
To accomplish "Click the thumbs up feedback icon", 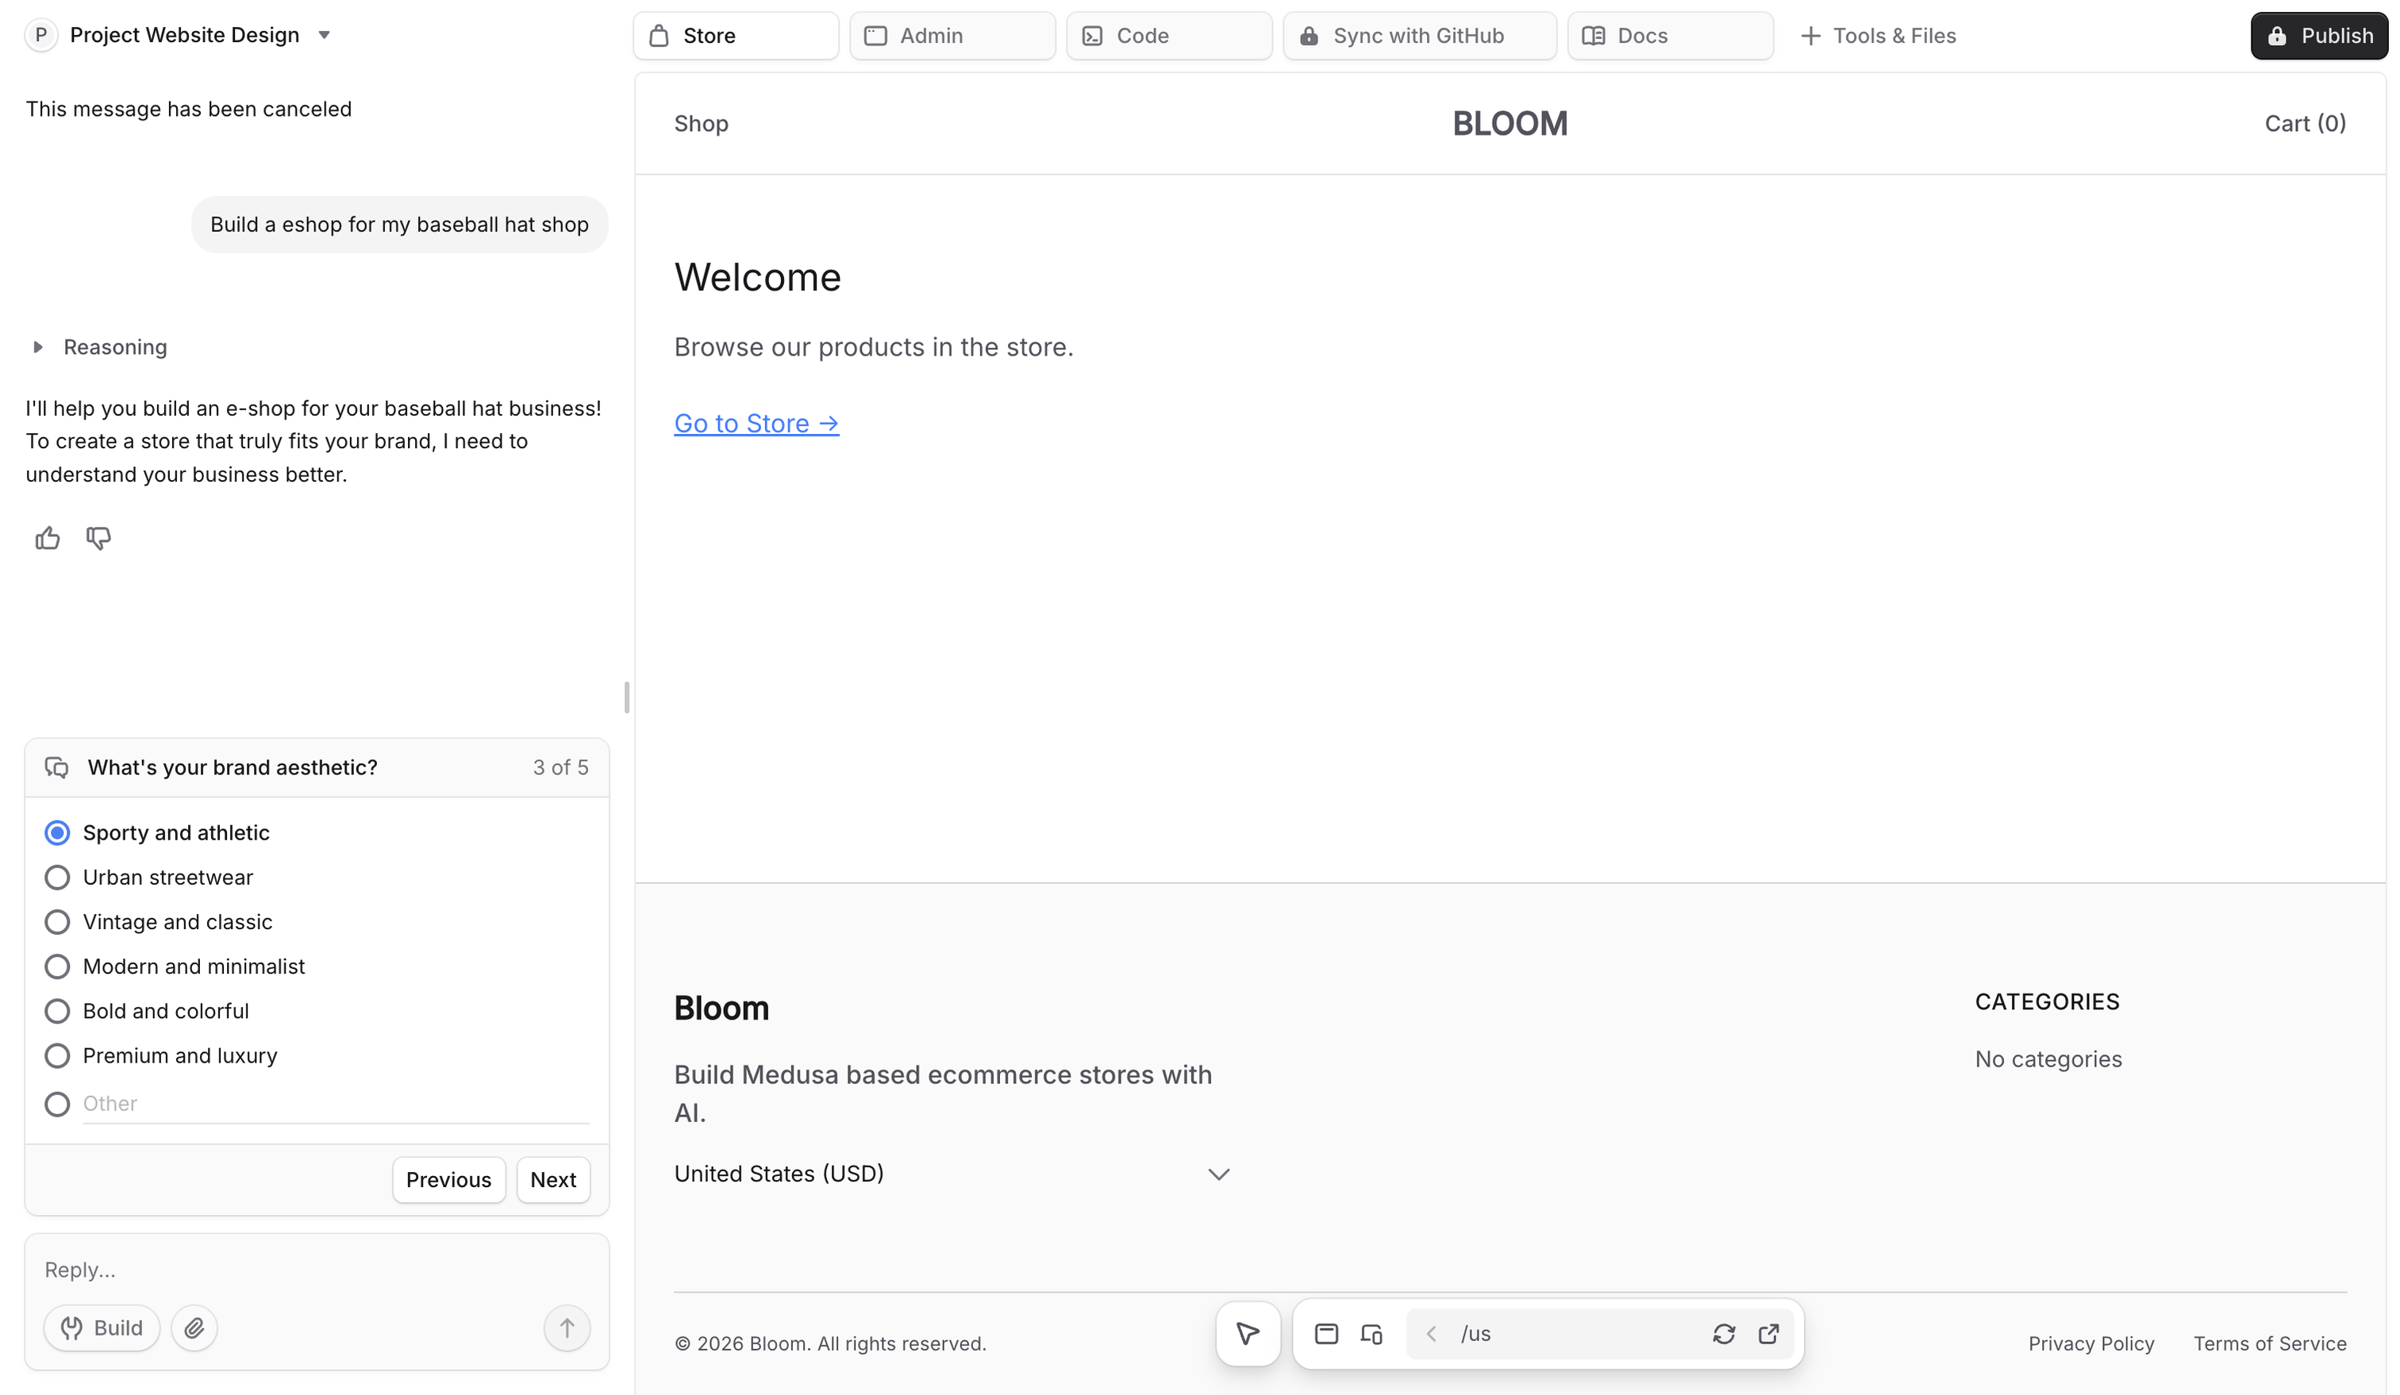I will tap(47, 538).
